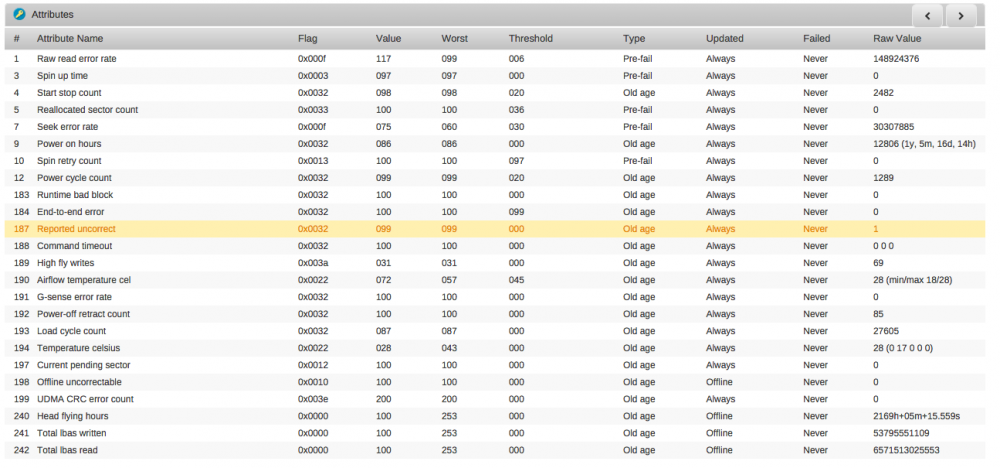Screen dimensions: 1000x468
Task: Select the End-to-end error attribute
Action: (71, 212)
